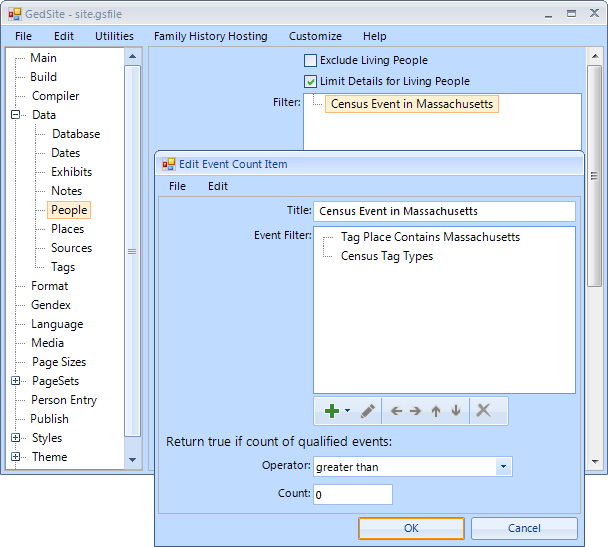
Task: Select Language in the tree
Action: tap(57, 324)
